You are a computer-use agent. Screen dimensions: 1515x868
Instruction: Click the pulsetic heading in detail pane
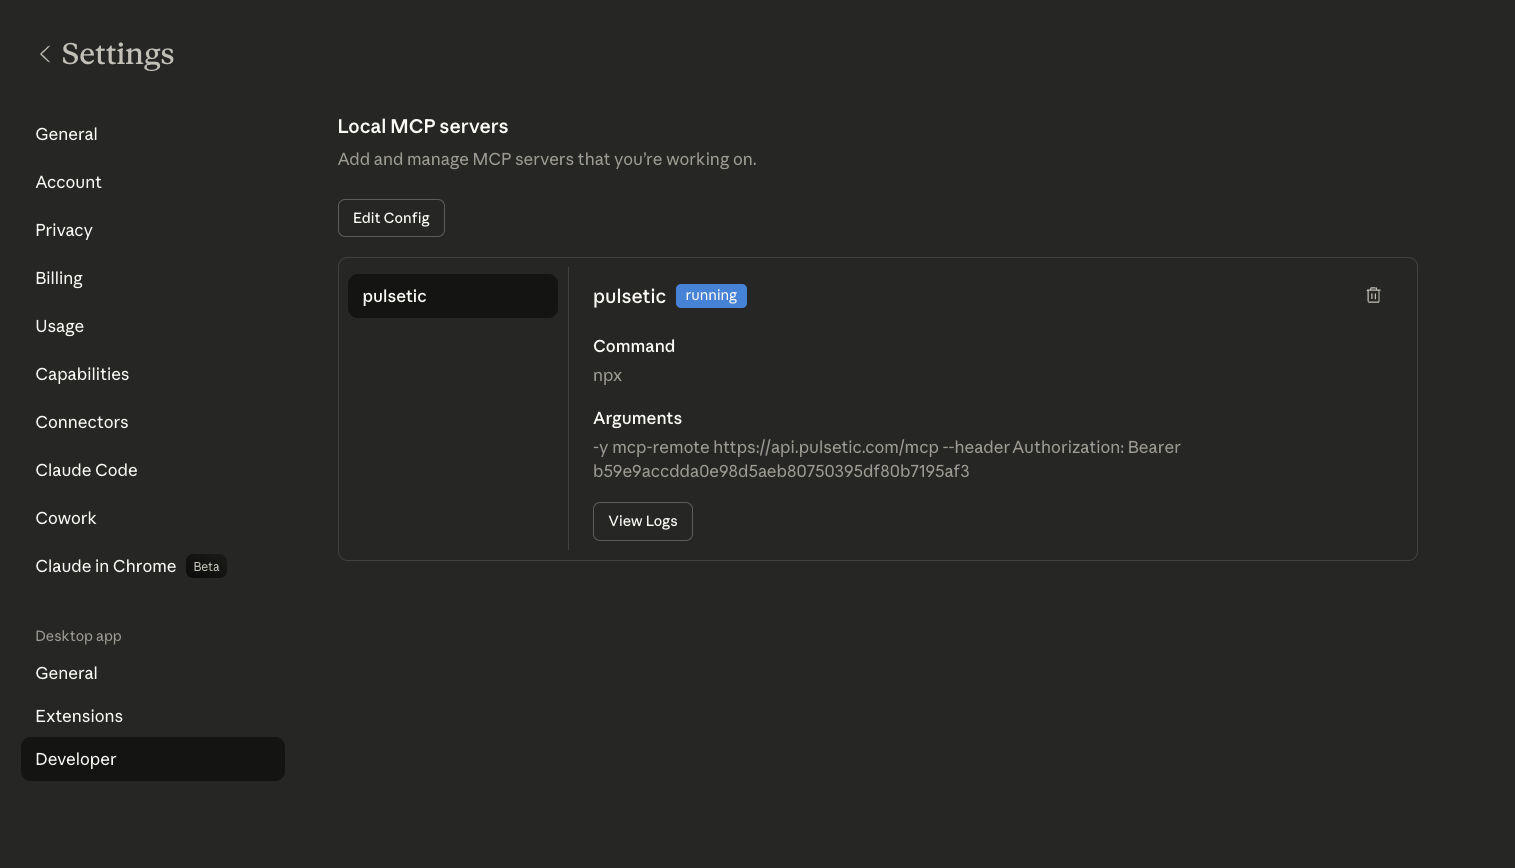coord(629,296)
